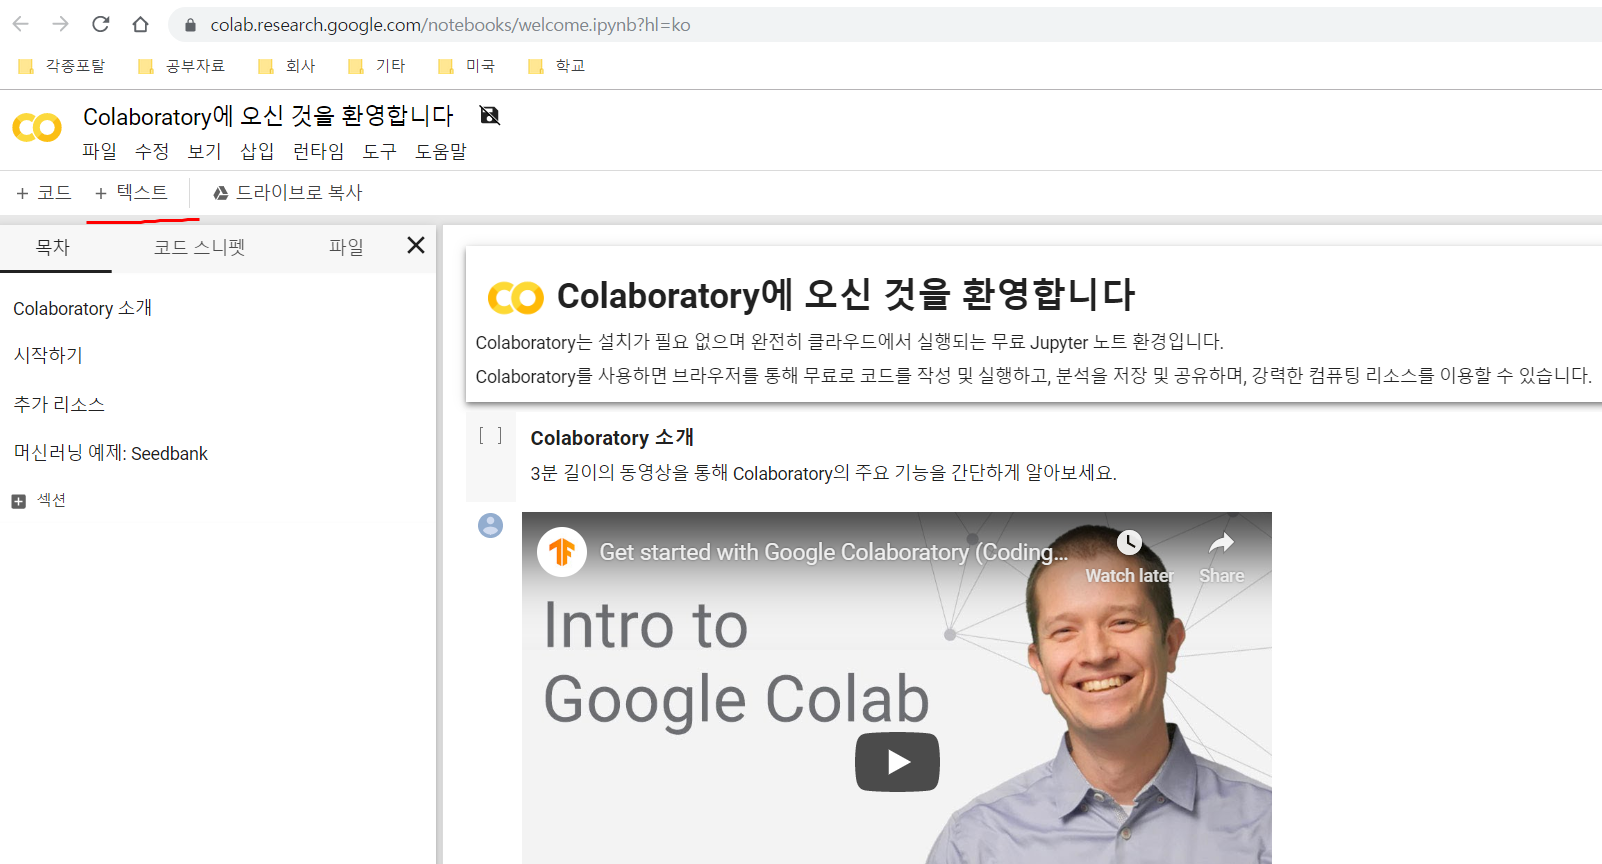Open the 삽입 menu
Screen dimensions: 1602x864
tap(257, 151)
